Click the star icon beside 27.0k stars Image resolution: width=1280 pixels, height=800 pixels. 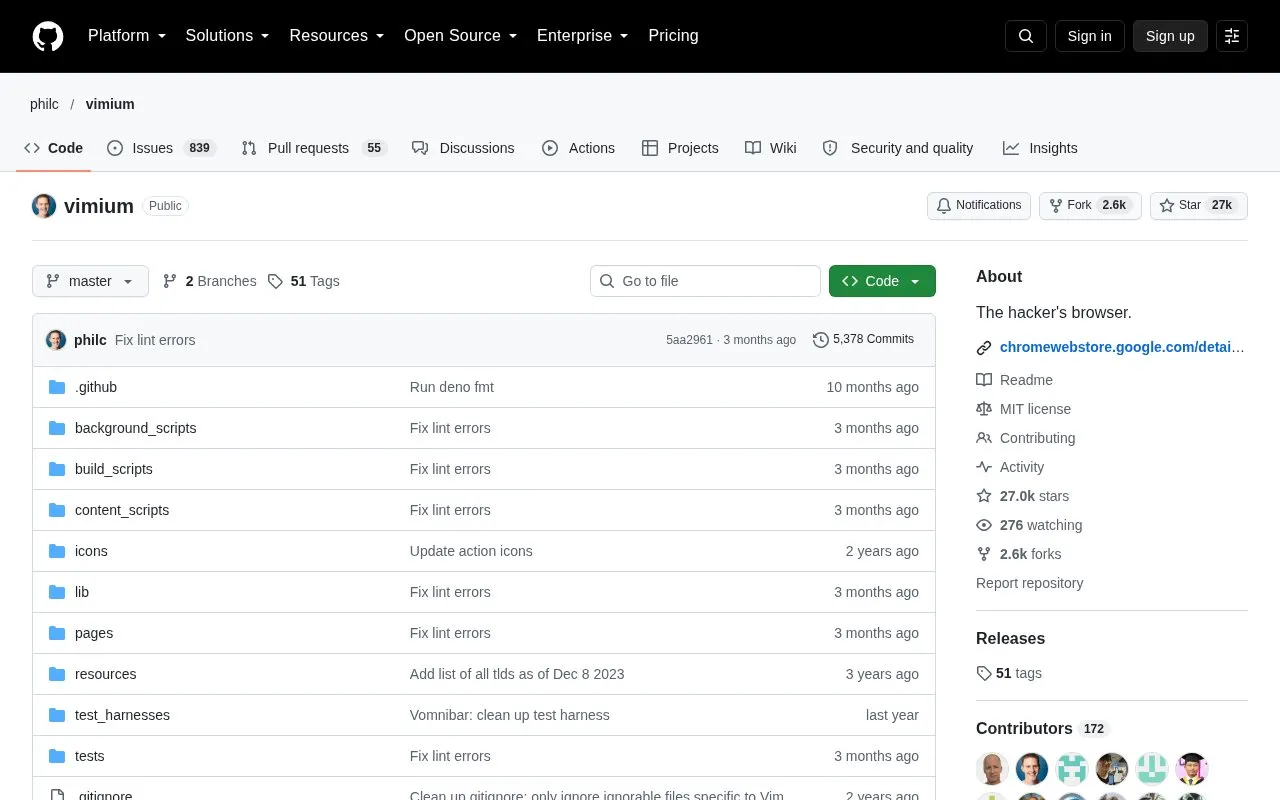tap(984, 496)
